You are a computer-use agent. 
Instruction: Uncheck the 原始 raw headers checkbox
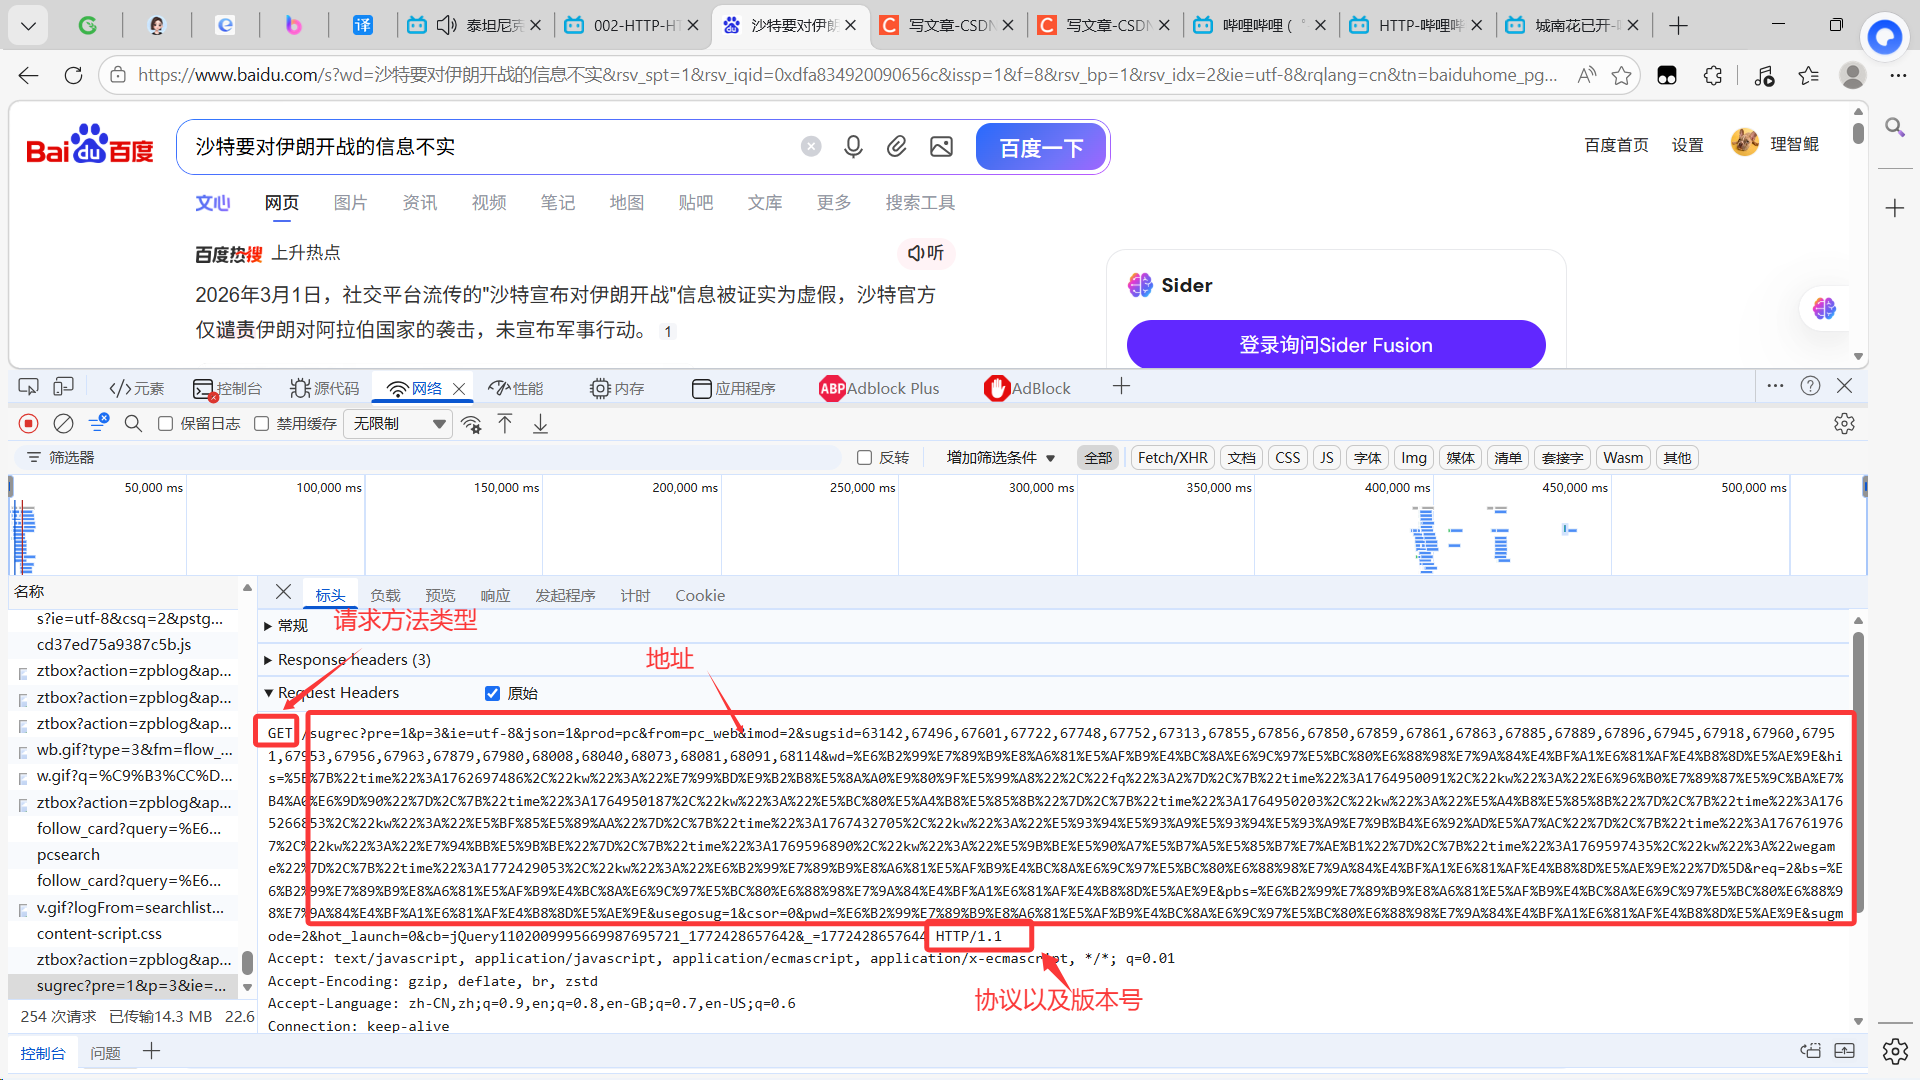[x=492, y=693]
